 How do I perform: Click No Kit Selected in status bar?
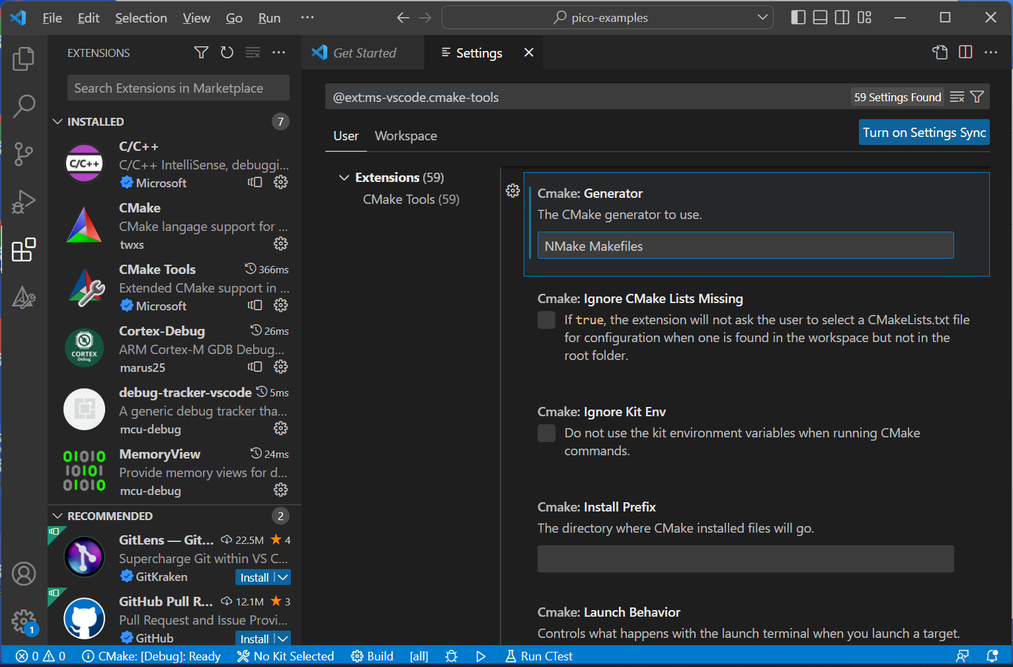[x=285, y=656]
